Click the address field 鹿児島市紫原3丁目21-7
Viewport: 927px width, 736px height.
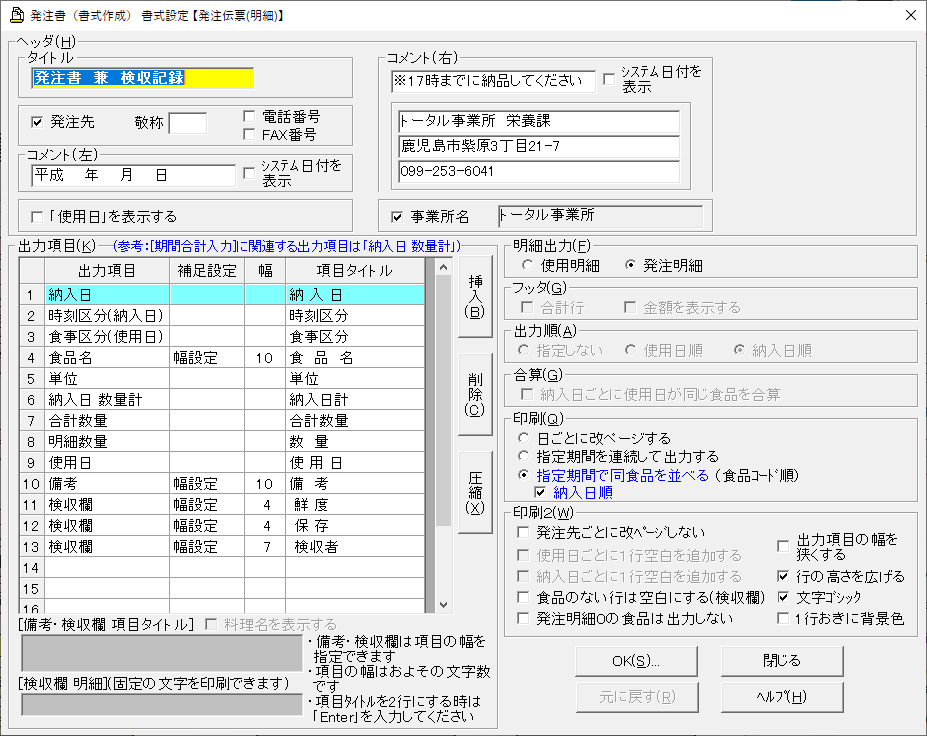pyautogui.click(x=539, y=146)
